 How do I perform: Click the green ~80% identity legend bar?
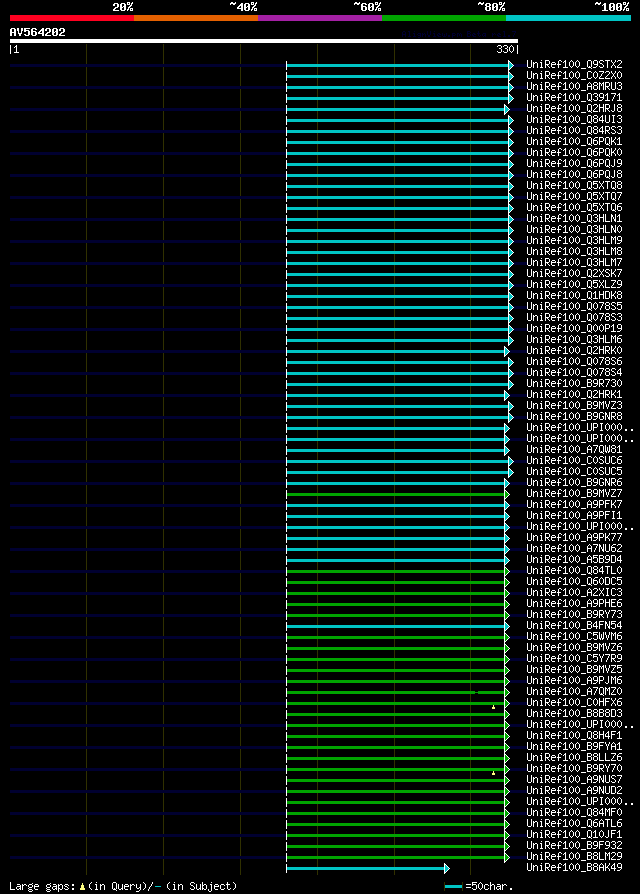tap(444, 18)
